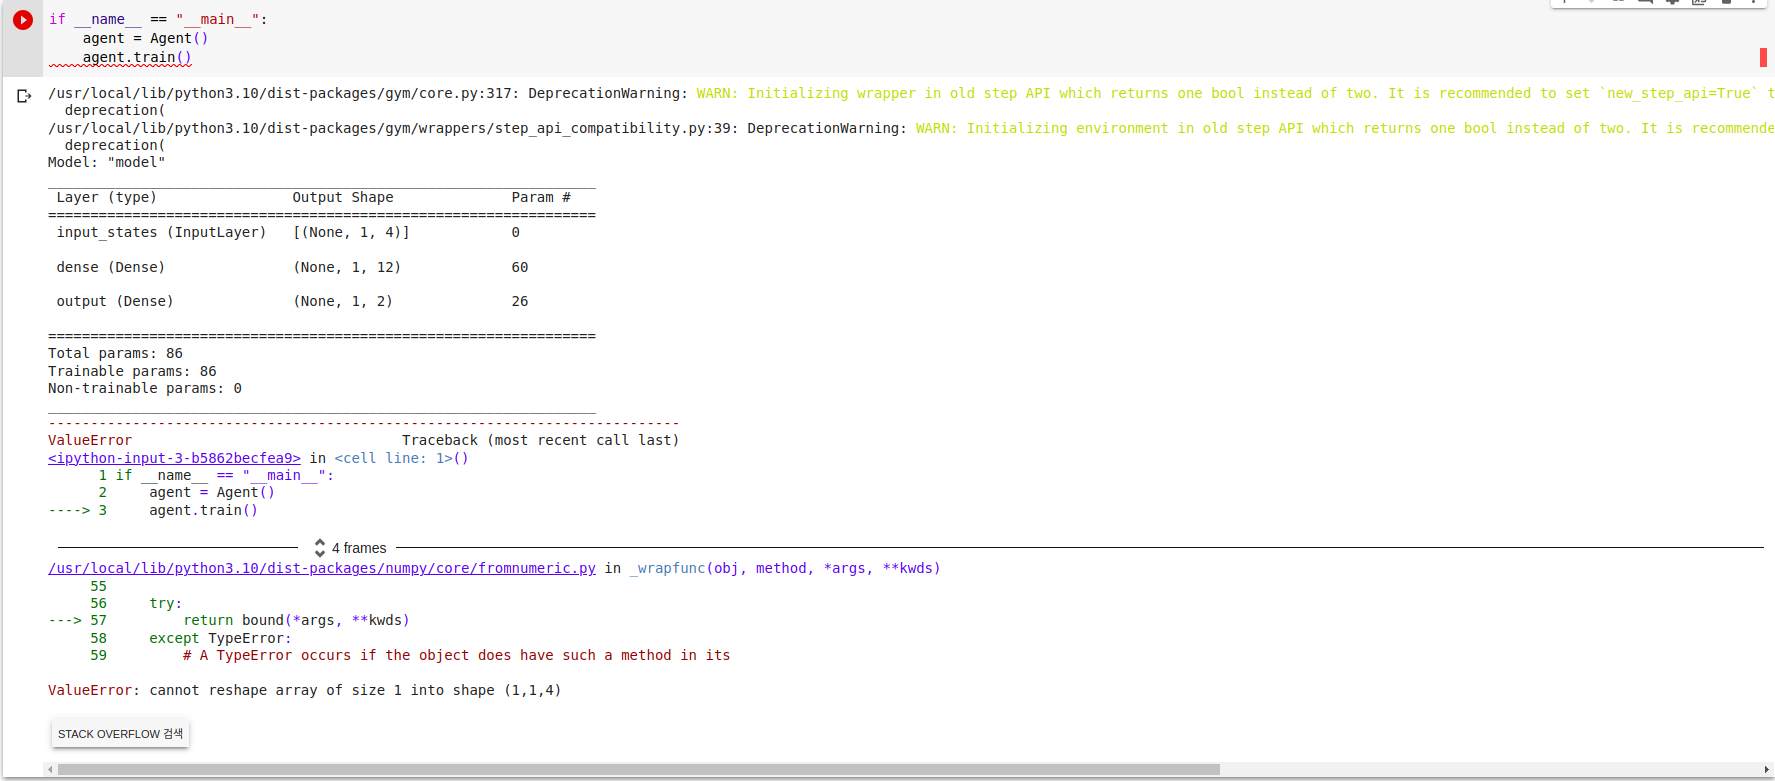The width and height of the screenshot is (1775, 781).
Task: Select 'ValueError: cannot reshape array' error message
Action: pyautogui.click(x=305, y=690)
